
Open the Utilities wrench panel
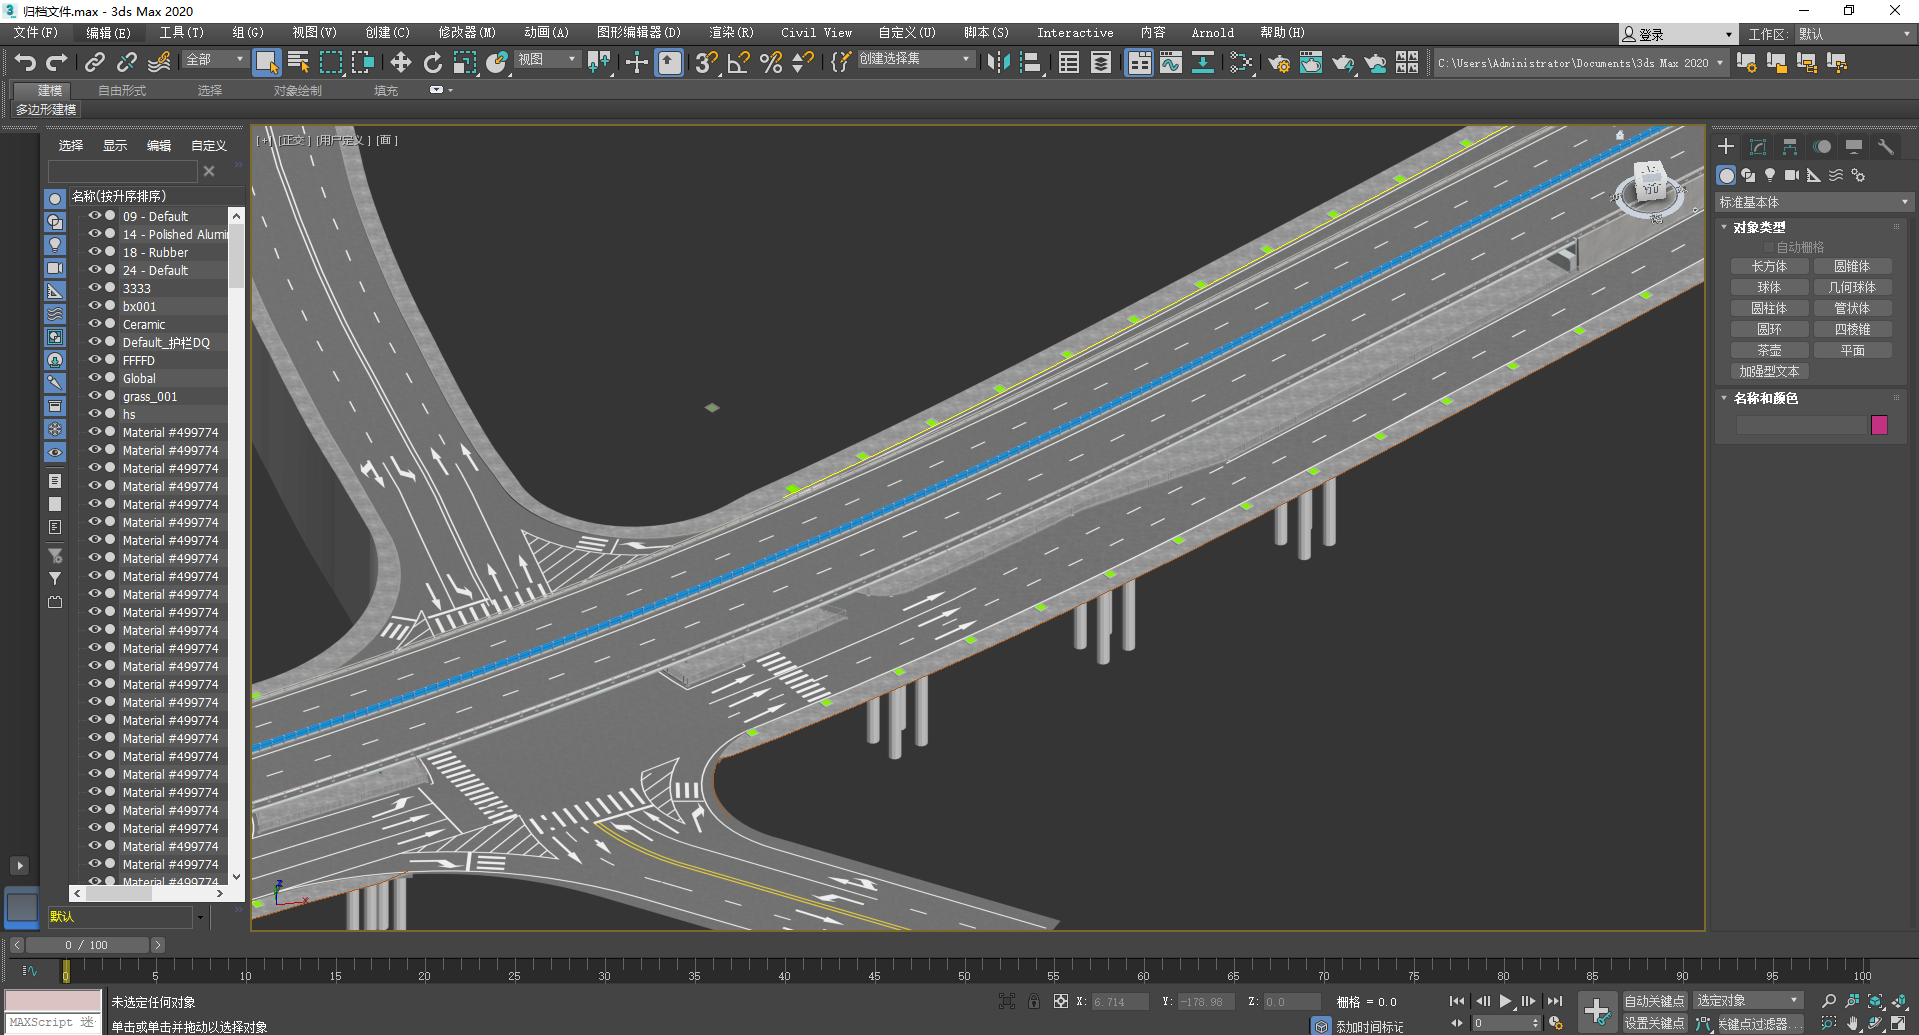click(x=1885, y=147)
